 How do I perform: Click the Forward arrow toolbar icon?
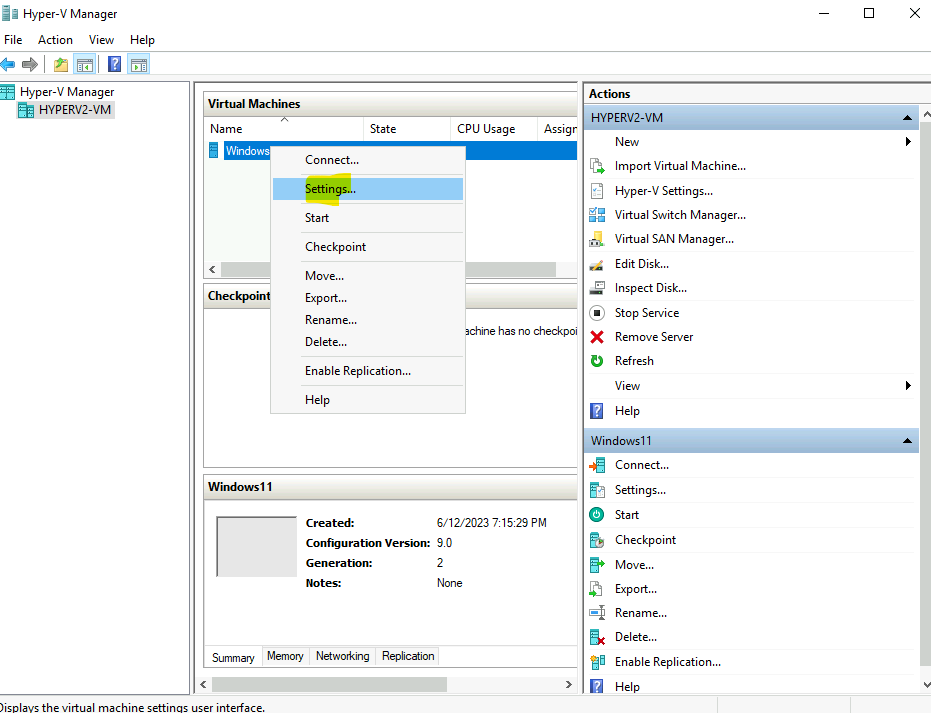click(x=30, y=64)
